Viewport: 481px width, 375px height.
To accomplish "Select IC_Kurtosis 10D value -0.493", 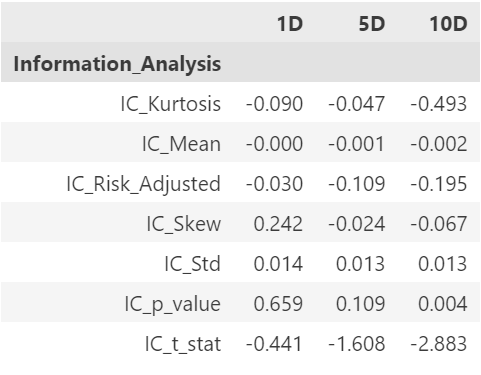I will point(439,104).
